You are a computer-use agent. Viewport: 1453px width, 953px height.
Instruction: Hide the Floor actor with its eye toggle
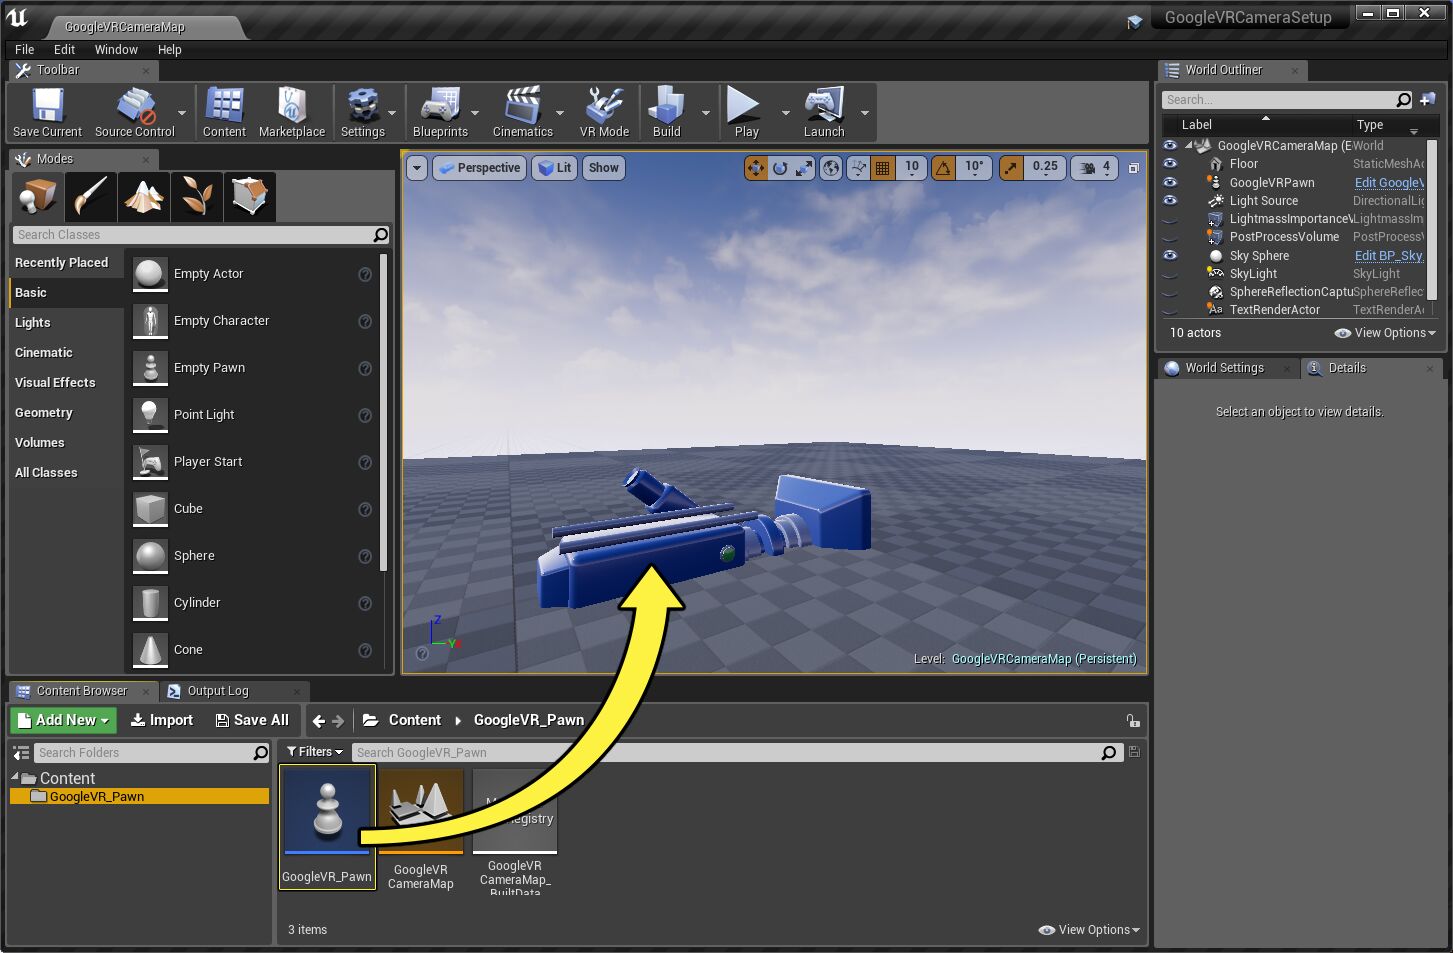coord(1169,163)
